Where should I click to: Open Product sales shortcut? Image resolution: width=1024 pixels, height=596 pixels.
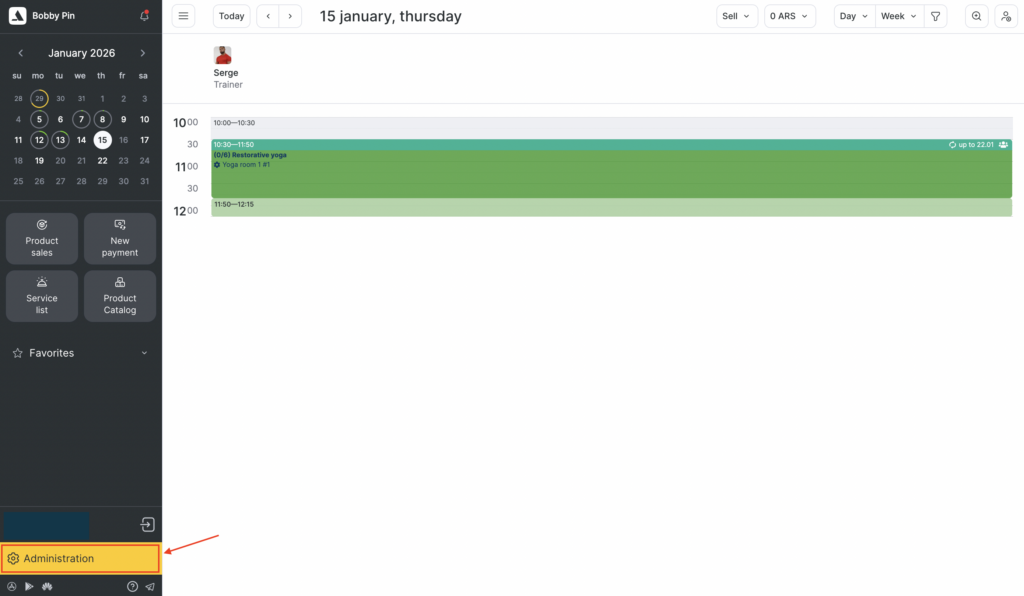(x=42, y=238)
